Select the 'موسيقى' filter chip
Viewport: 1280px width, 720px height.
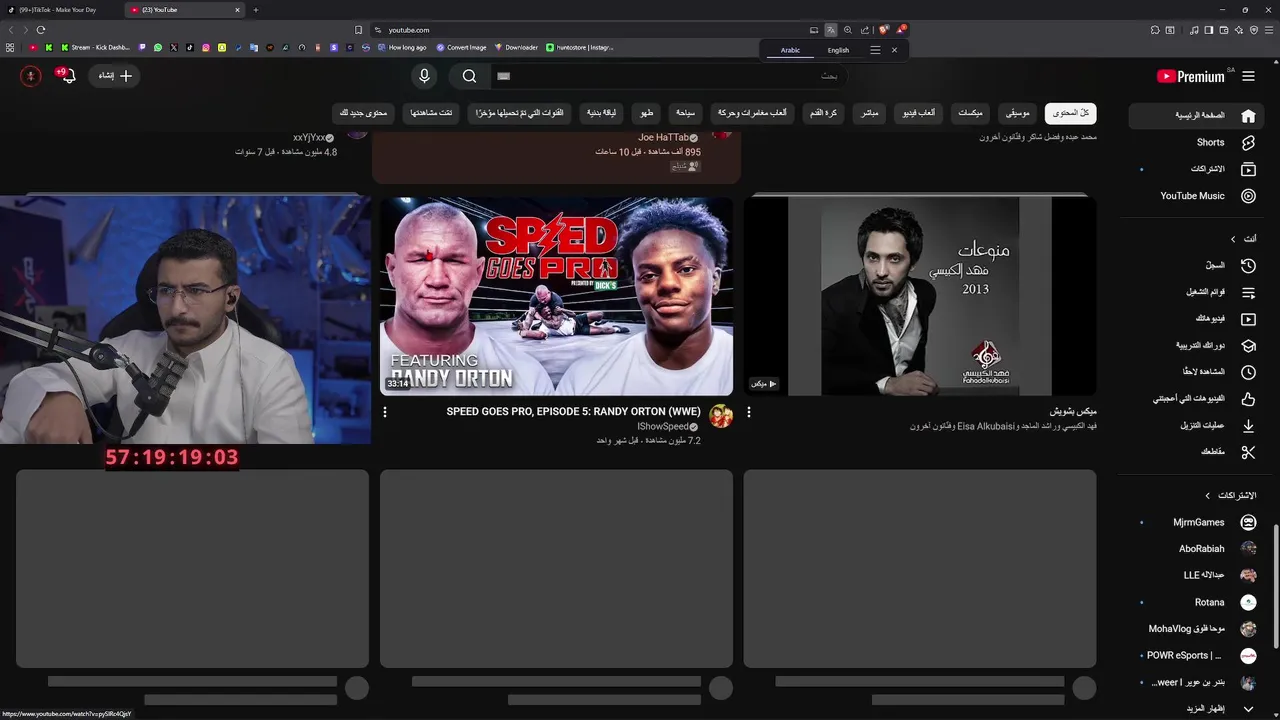click(1018, 113)
